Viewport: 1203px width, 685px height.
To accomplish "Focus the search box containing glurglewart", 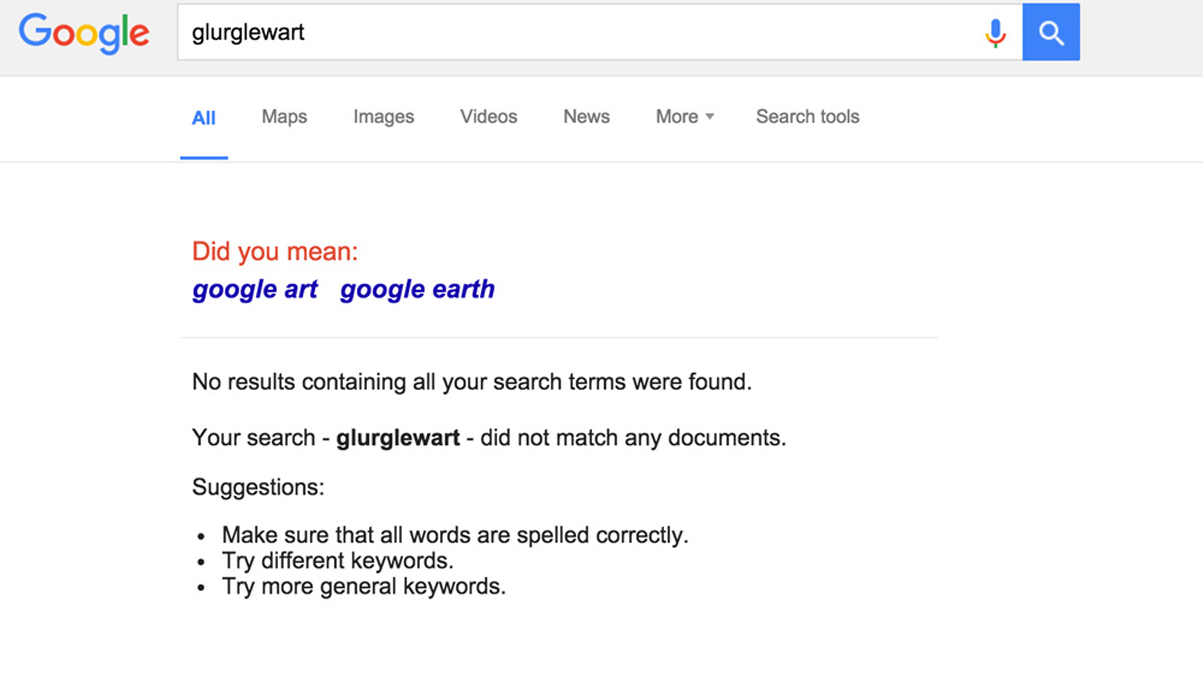I will [x=600, y=32].
